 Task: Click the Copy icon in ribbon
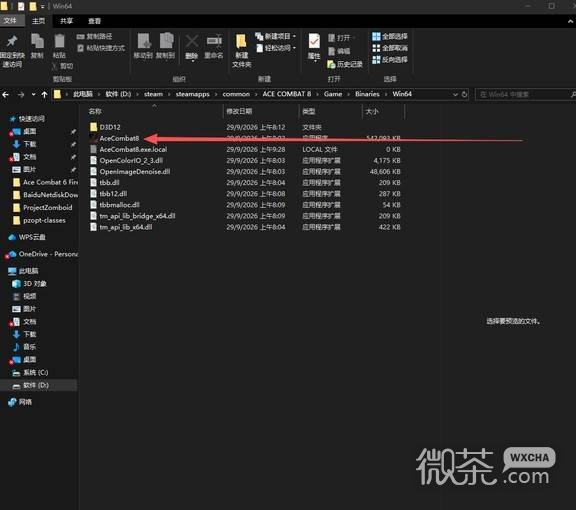37,41
